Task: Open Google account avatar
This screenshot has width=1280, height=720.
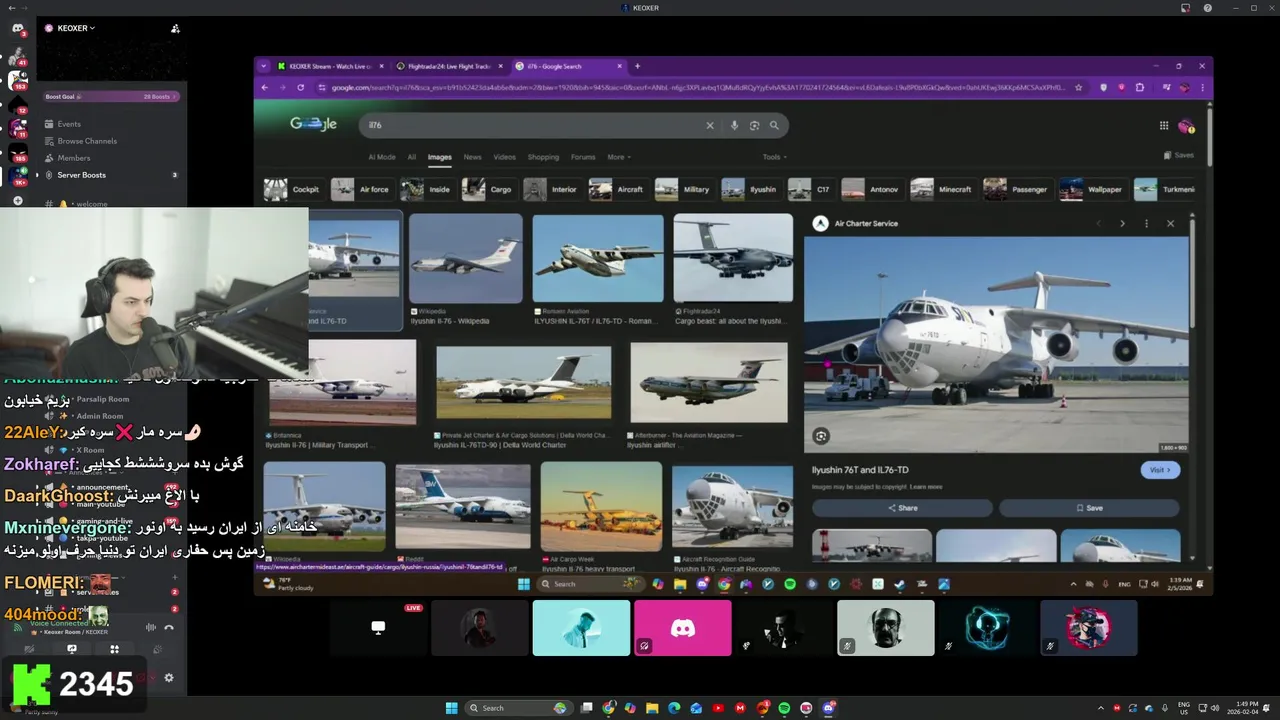Action: pyautogui.click(x=1186, y=126)
